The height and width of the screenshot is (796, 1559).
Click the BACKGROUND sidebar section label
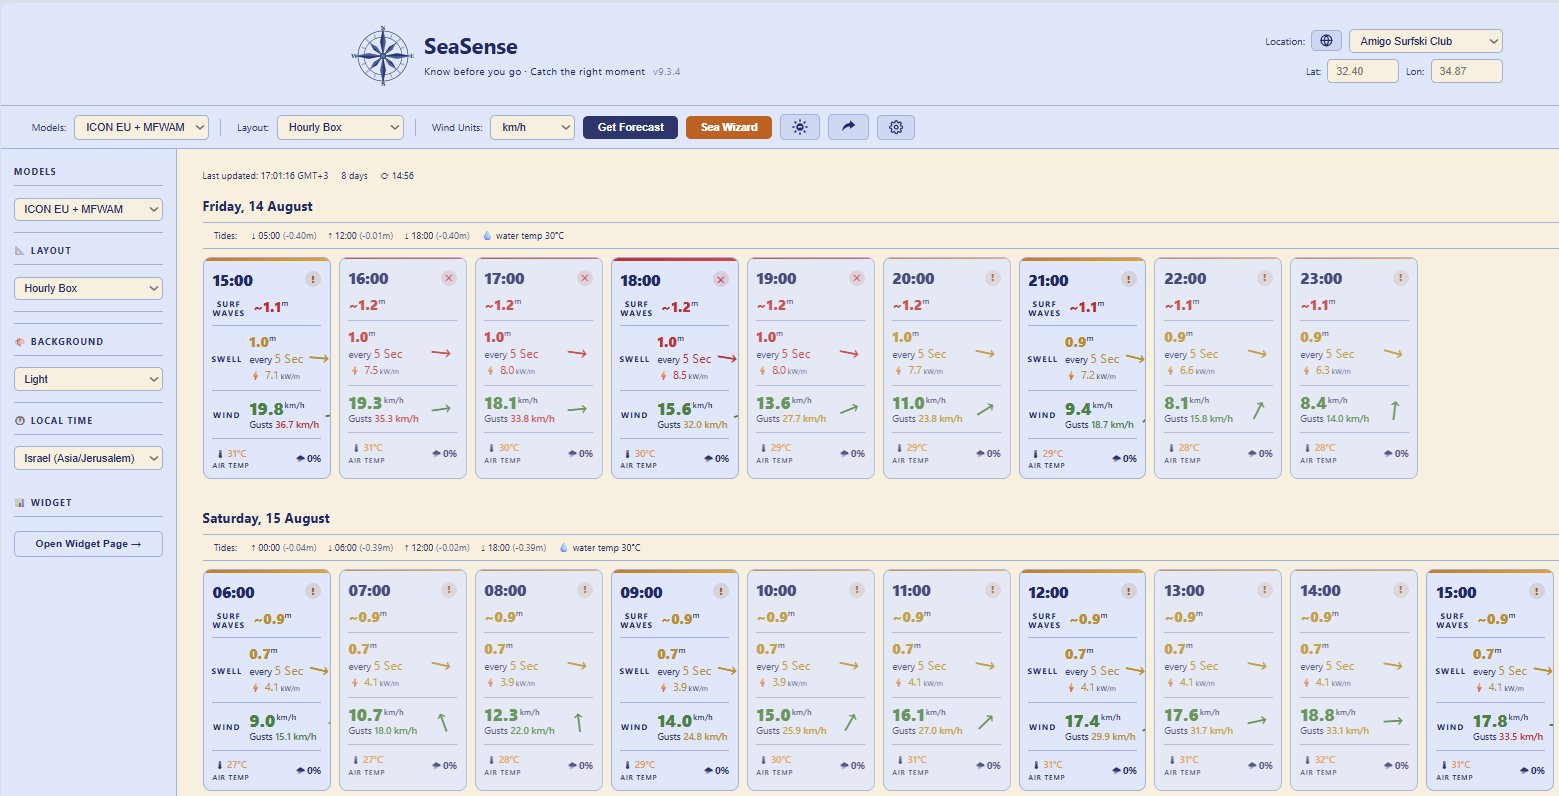(x=67, y=342)
